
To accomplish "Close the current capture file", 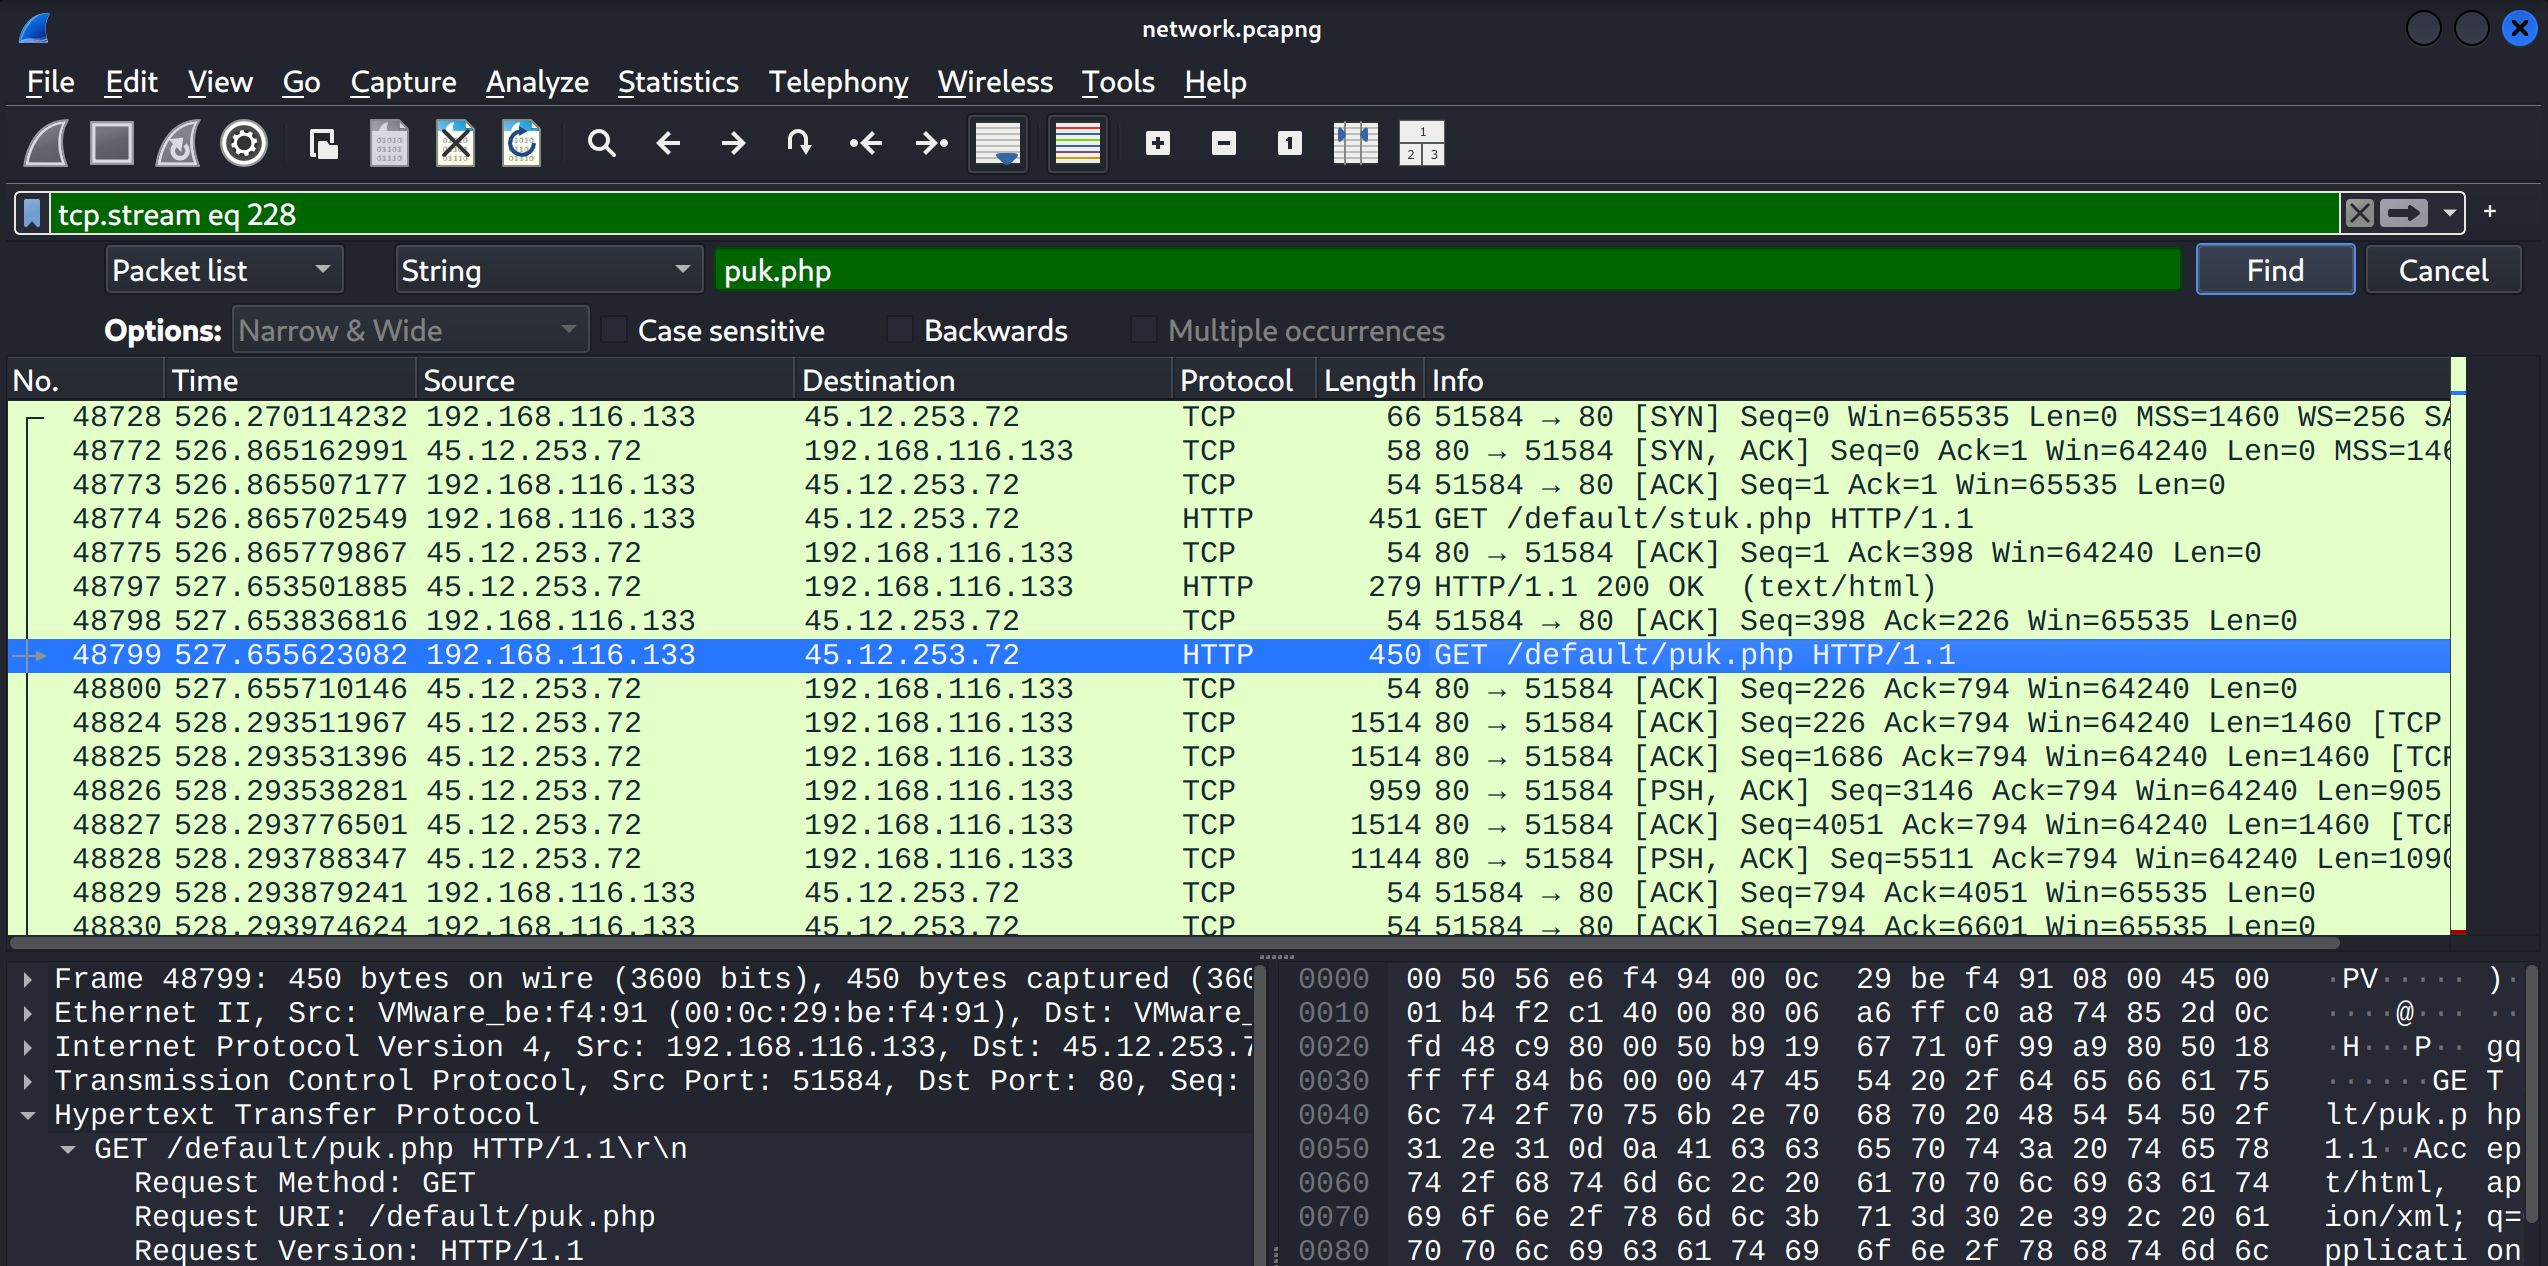I will click(x=455, y=143).
